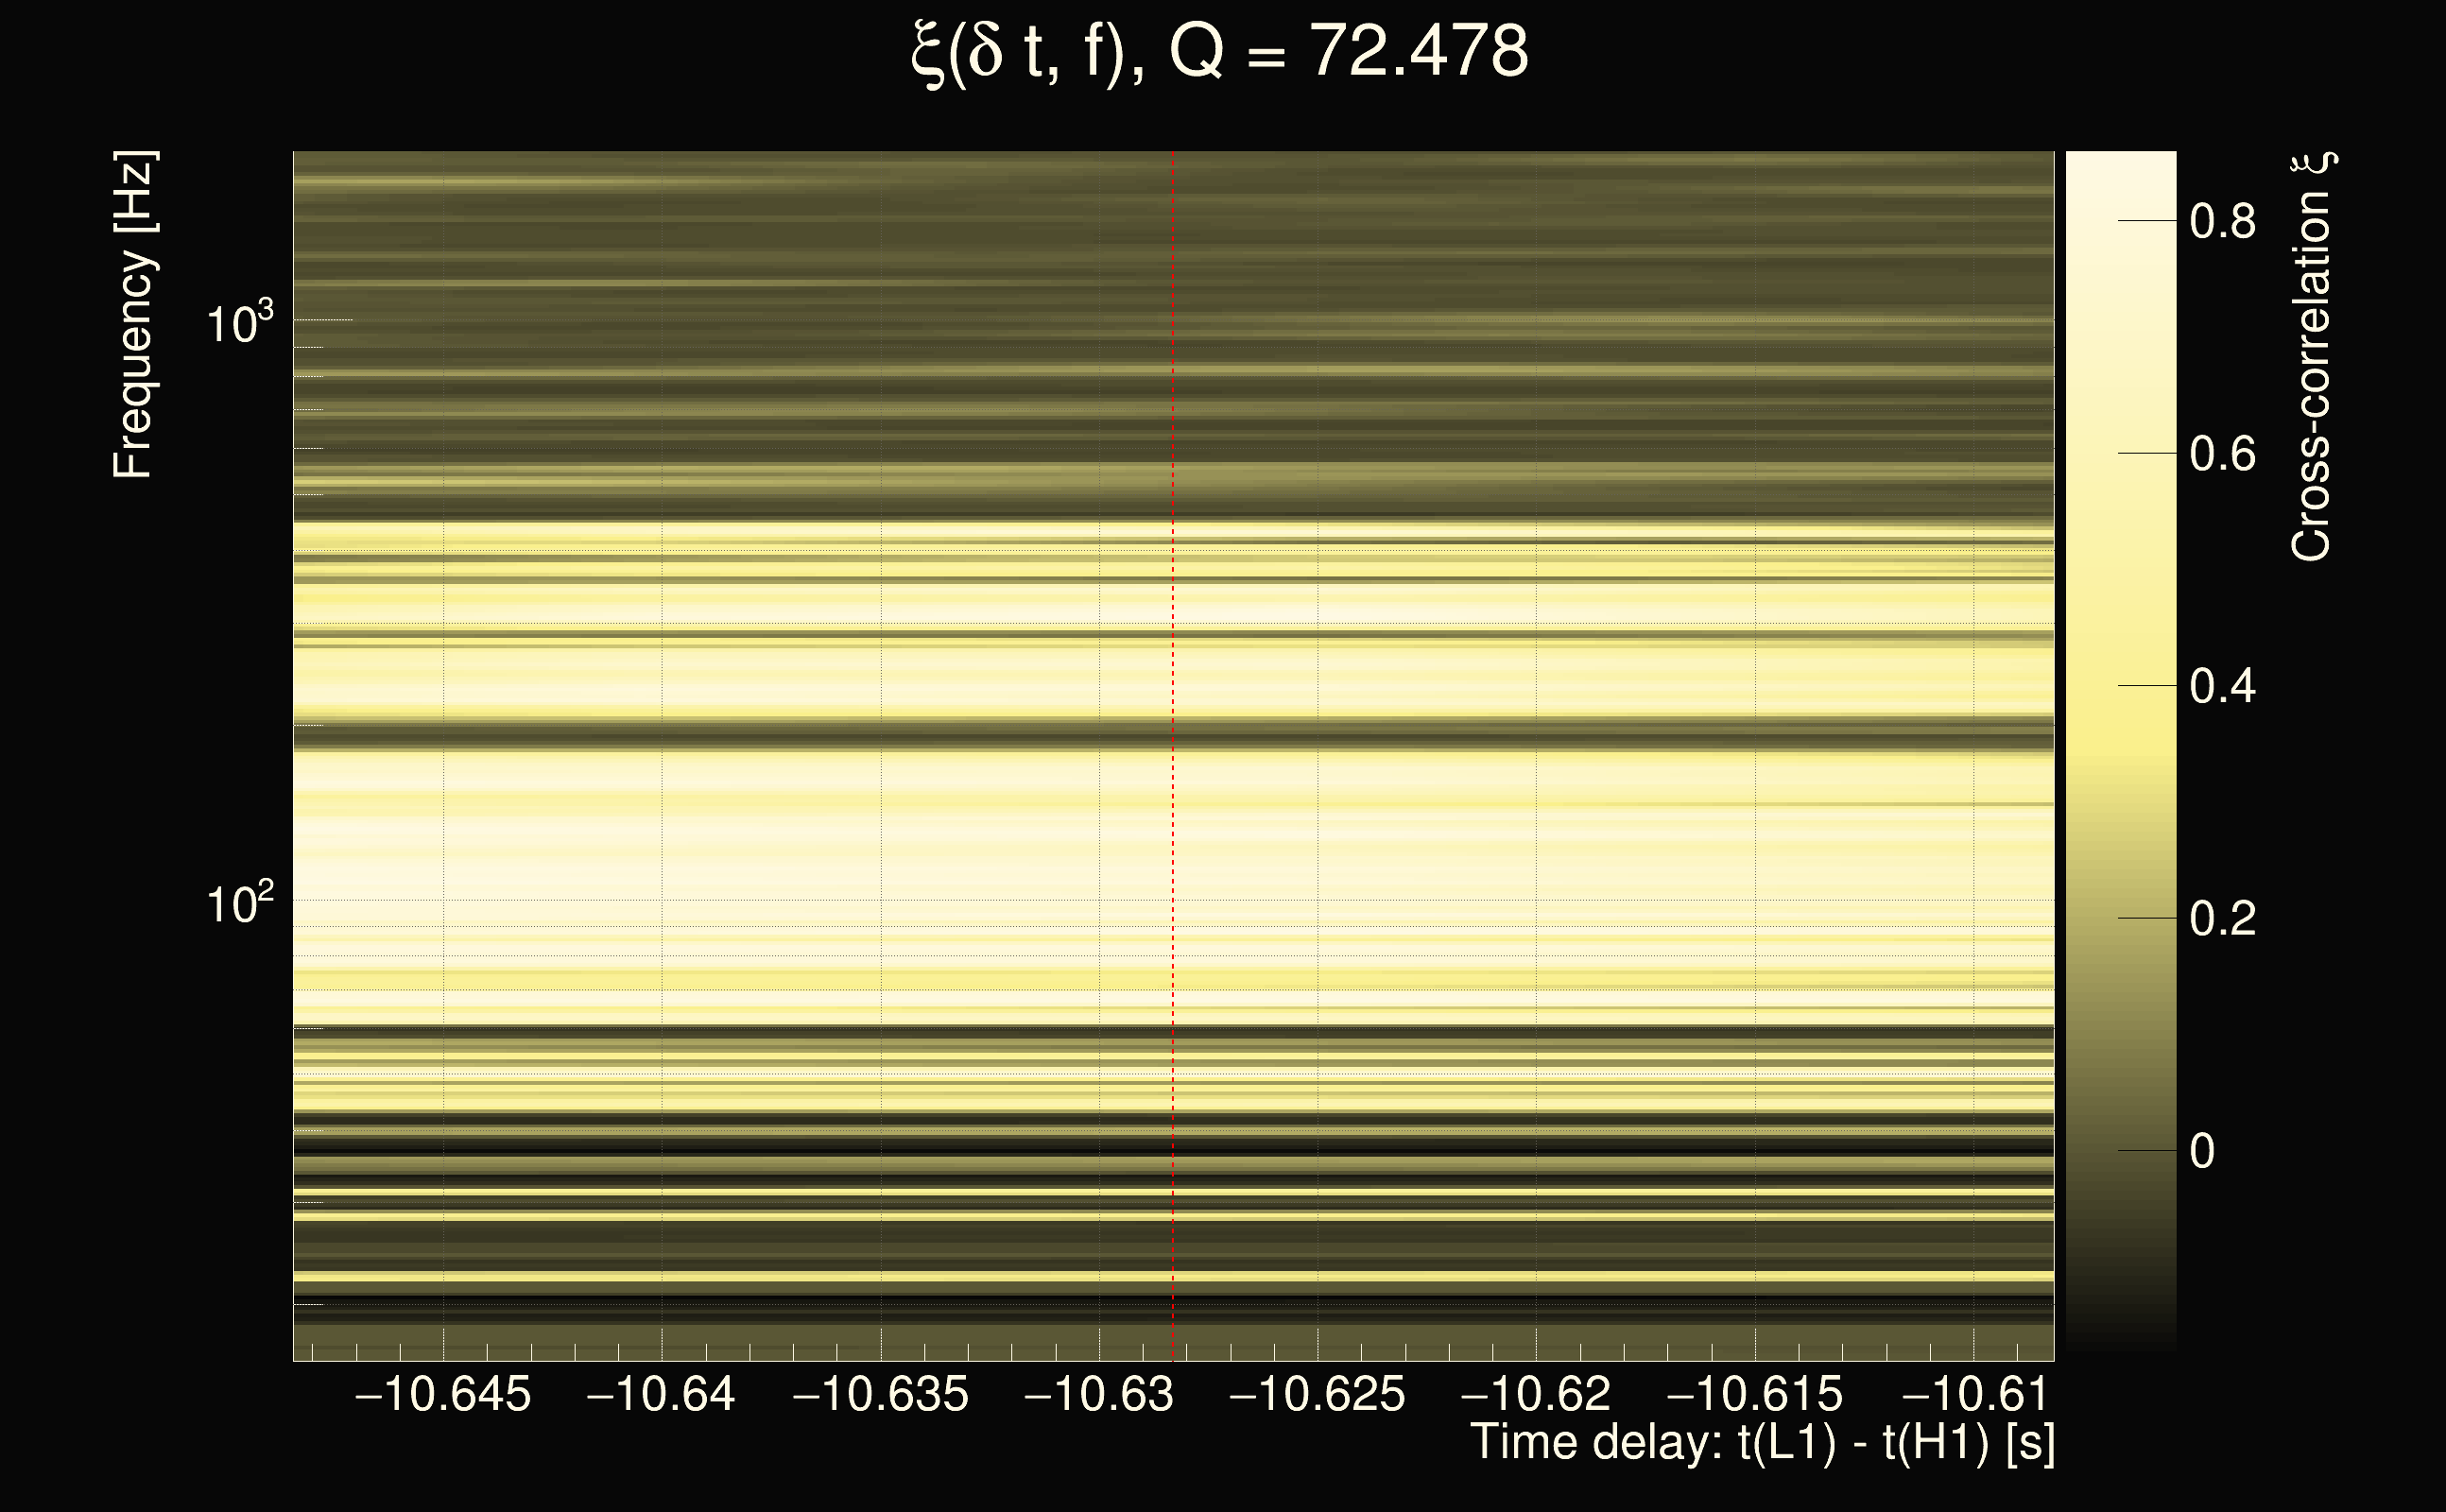Viewport: 2446px width, 1512px height.
Task: Click the −10.64 time delay tick label
Action: point(661,1394)
